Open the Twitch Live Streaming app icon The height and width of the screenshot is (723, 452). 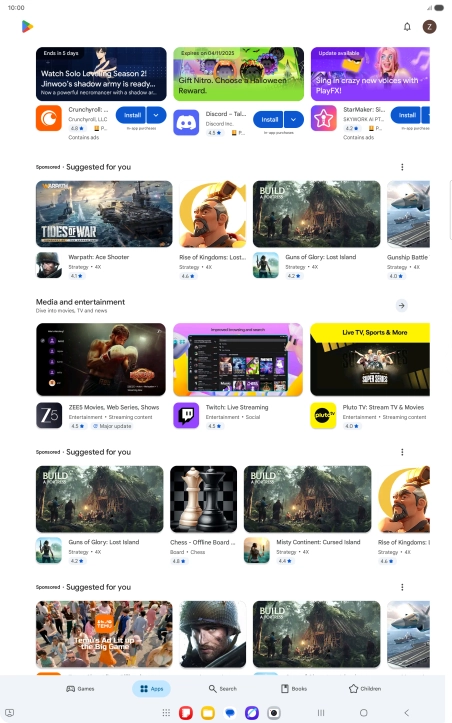(186, 415)
